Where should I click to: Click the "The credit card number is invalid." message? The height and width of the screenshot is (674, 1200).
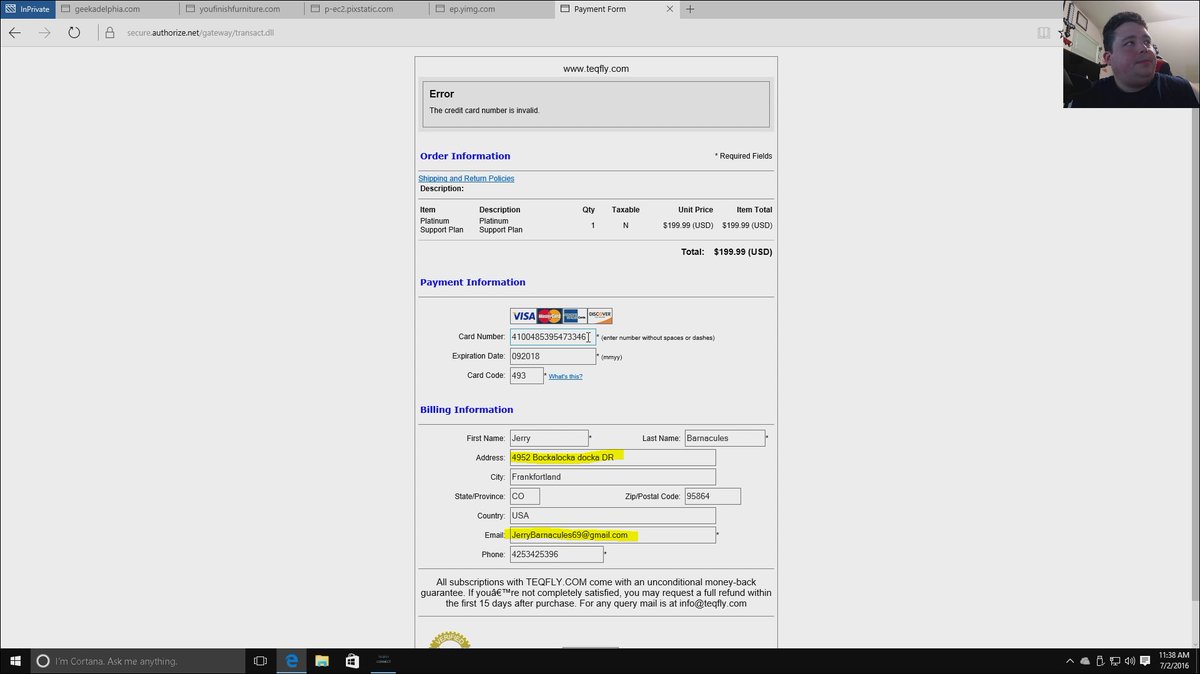coord(484,110)
